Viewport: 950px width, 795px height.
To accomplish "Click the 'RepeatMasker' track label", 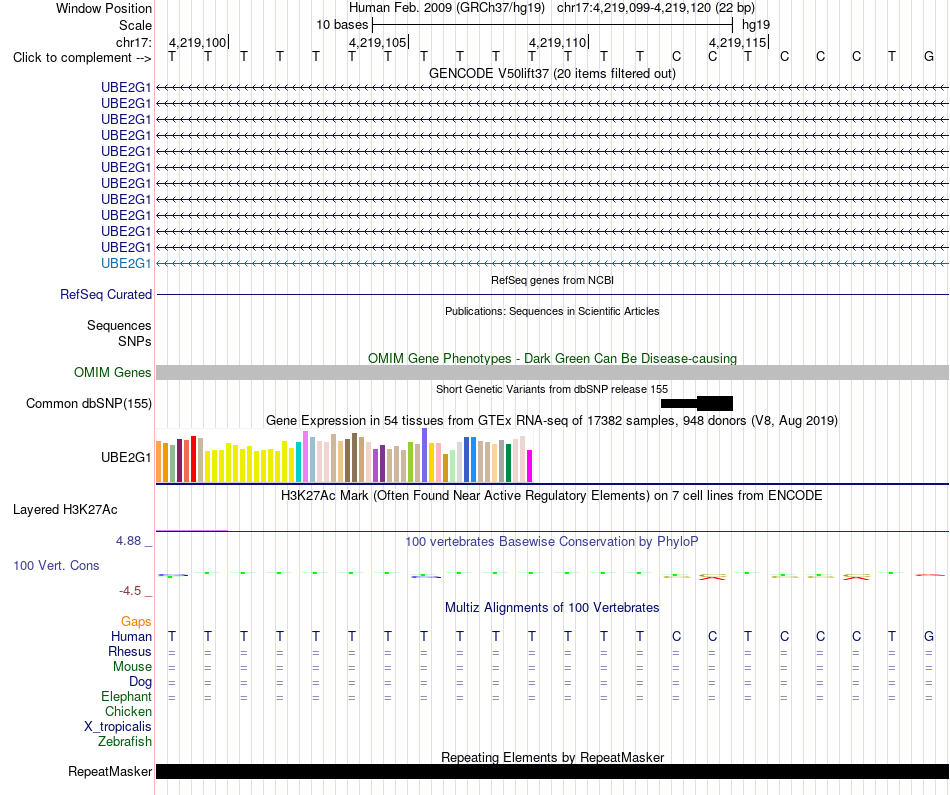I will (x=110, y=771).
